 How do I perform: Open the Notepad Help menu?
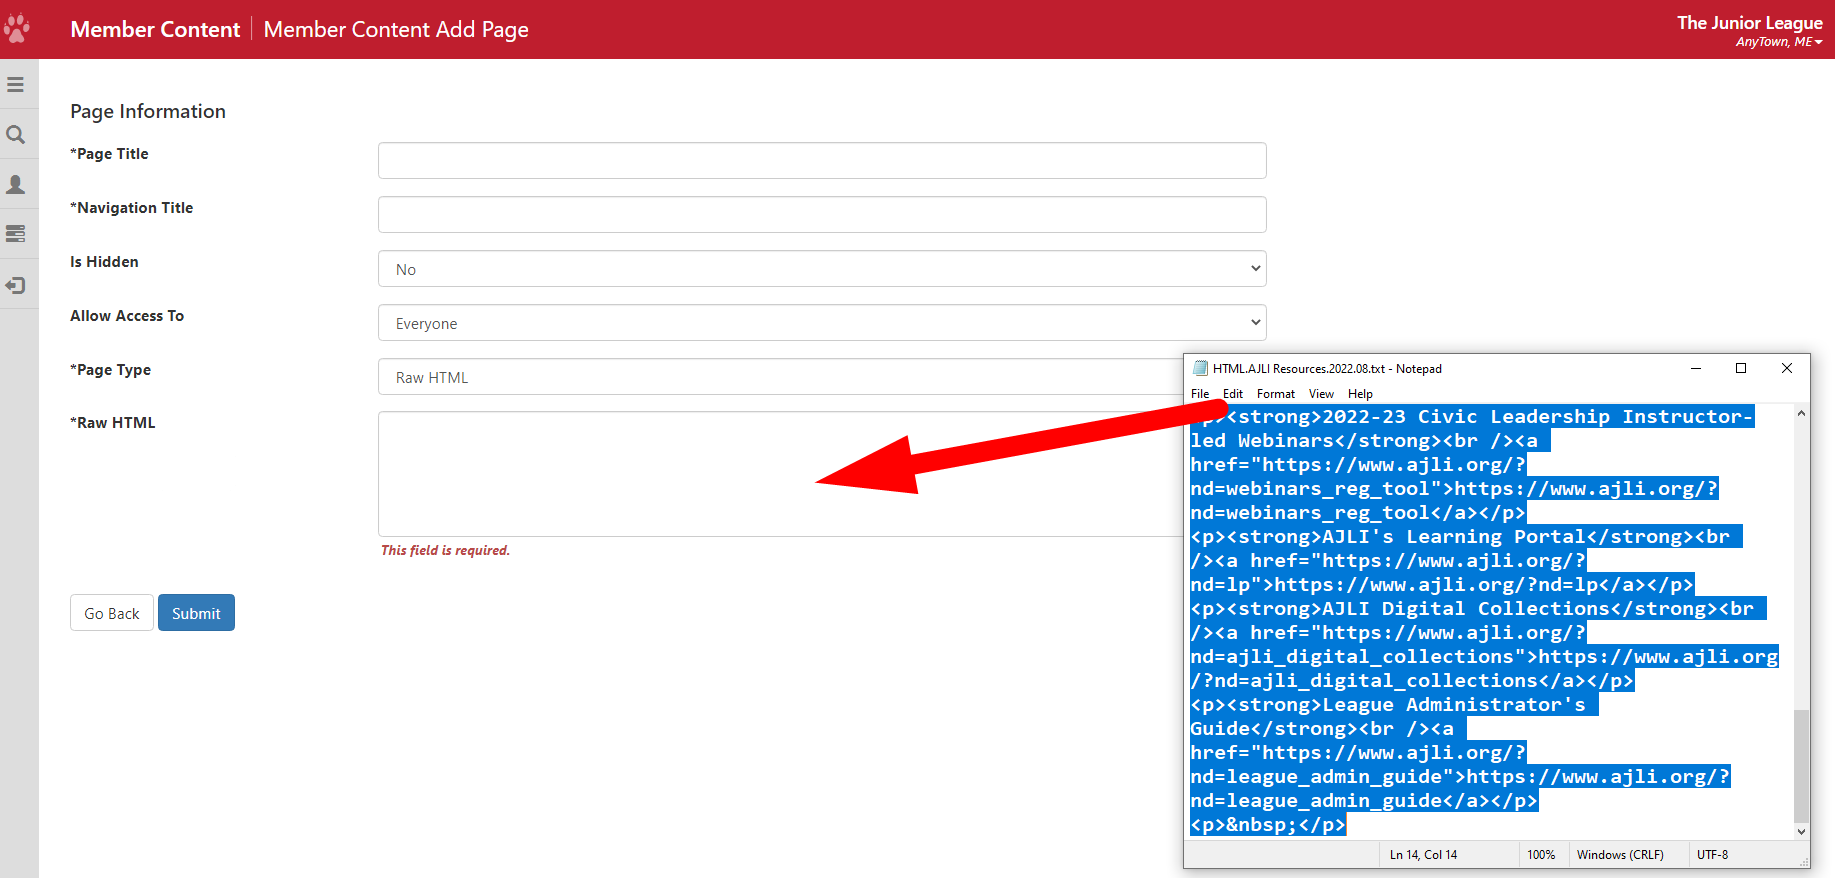[x=1360, y=394]
